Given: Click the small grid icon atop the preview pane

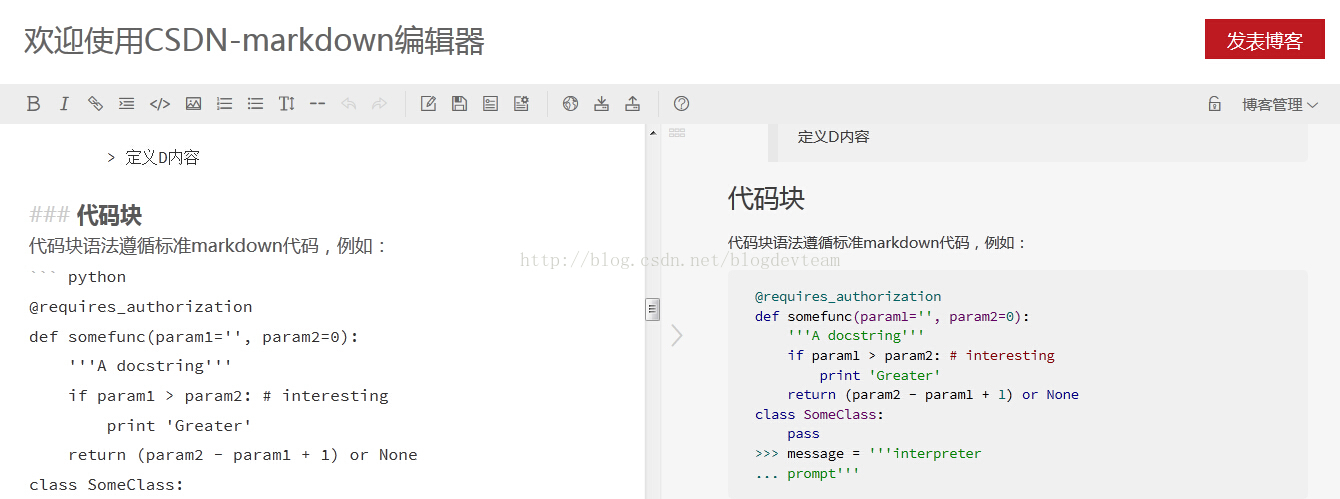Looking at the screenshot, I should pyautogui.click(x=677, y=132).
